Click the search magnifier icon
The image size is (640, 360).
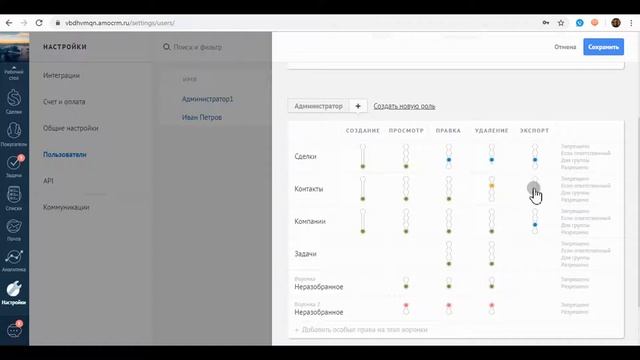coord(167,47)
